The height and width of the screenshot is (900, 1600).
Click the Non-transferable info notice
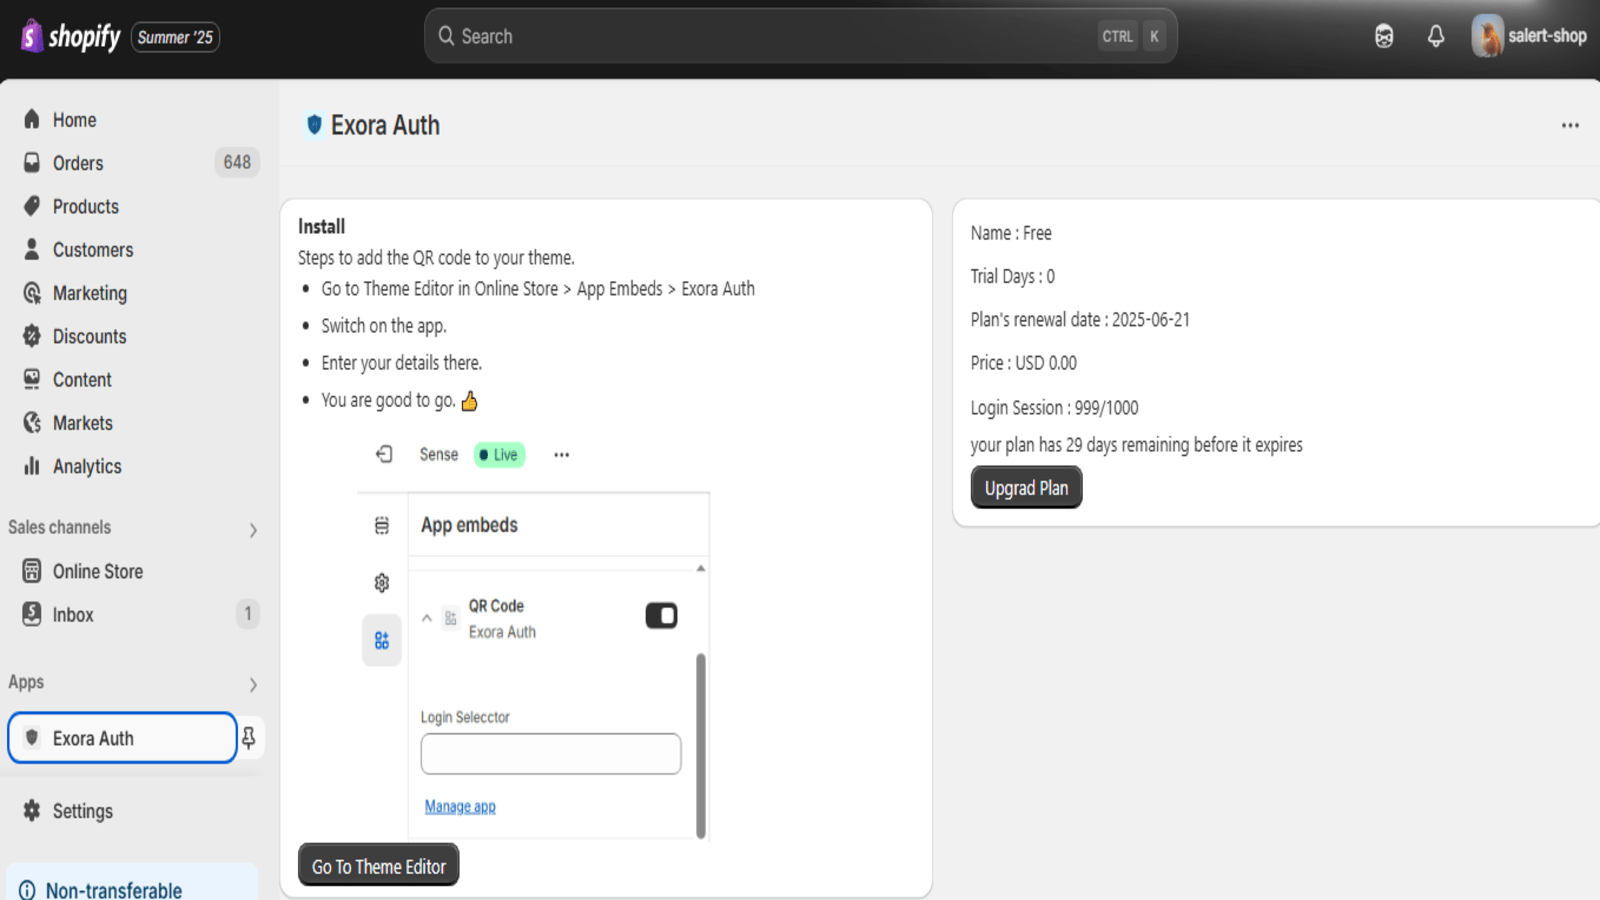[132, 882]
